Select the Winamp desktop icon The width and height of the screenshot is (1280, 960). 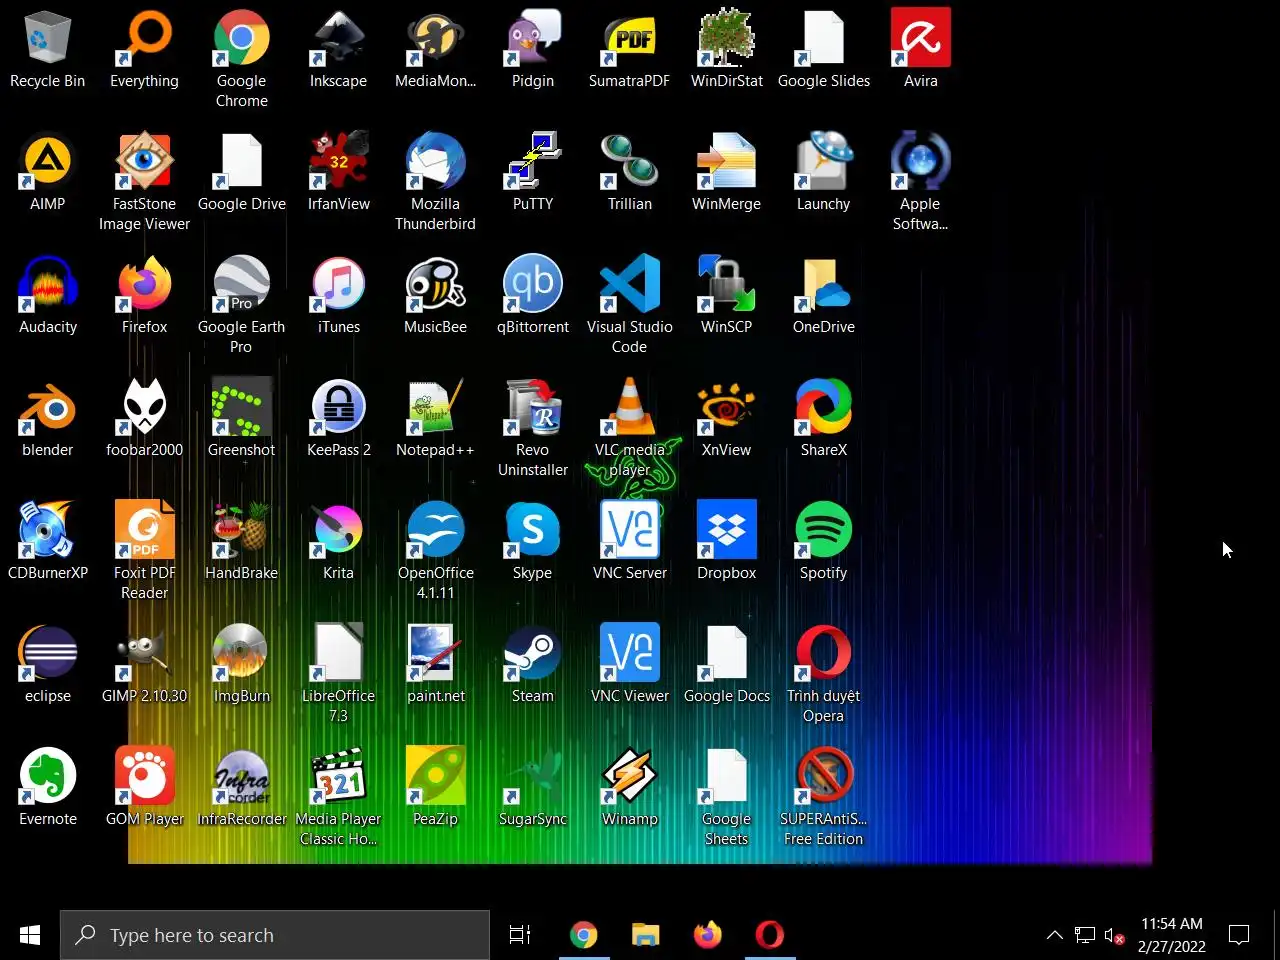click(629, 777)
